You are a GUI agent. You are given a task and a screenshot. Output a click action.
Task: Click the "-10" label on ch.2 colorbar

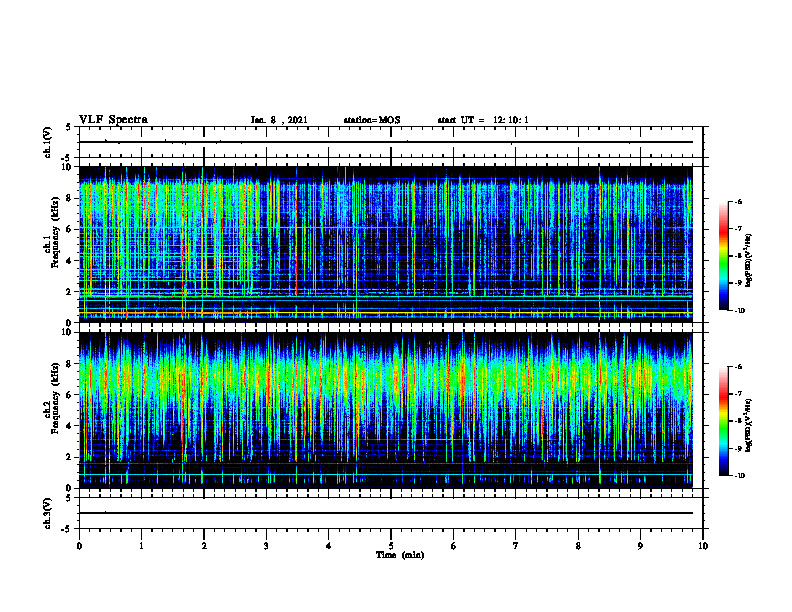[739, 476]
